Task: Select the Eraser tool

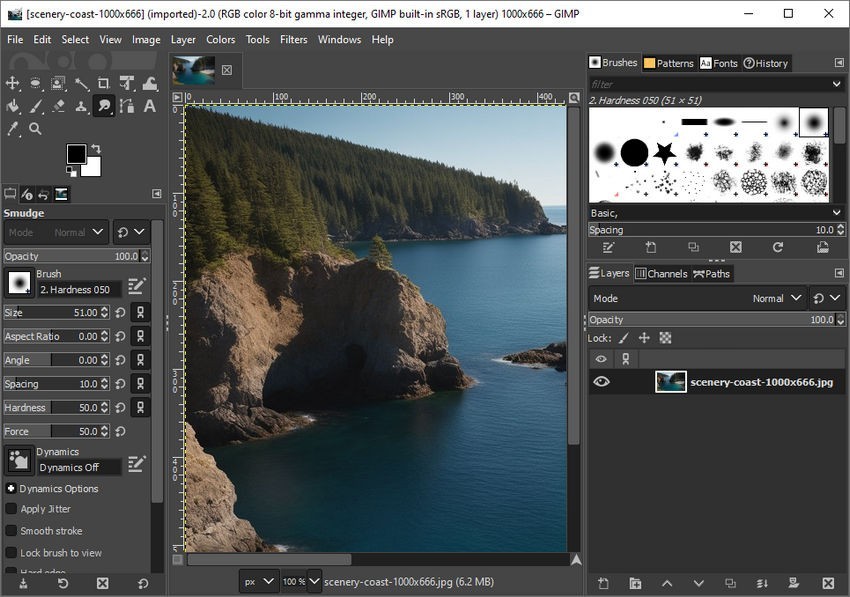Action: 58,106
